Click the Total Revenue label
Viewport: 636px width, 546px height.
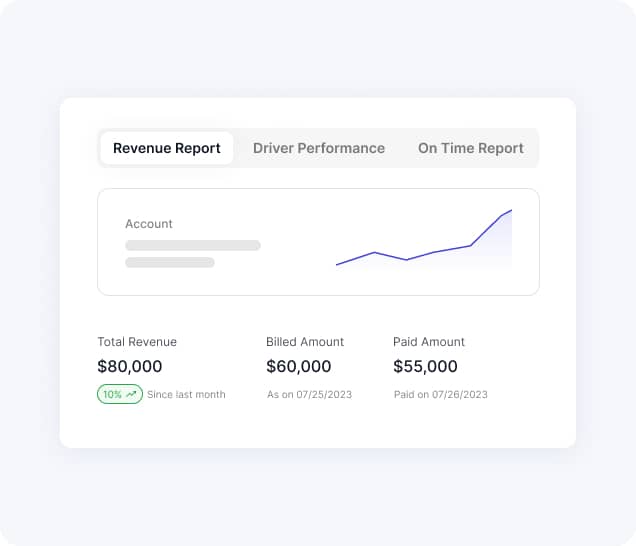tap(137, 342)
